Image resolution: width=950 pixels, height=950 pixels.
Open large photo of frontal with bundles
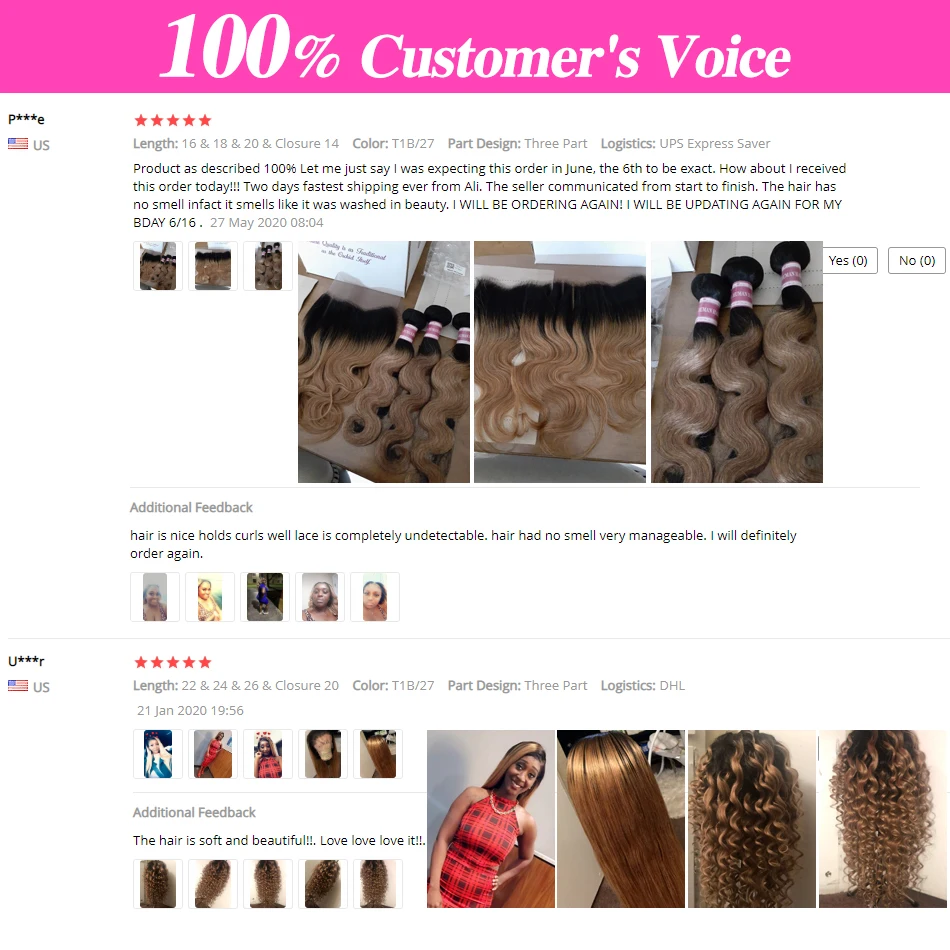[384, 362]
